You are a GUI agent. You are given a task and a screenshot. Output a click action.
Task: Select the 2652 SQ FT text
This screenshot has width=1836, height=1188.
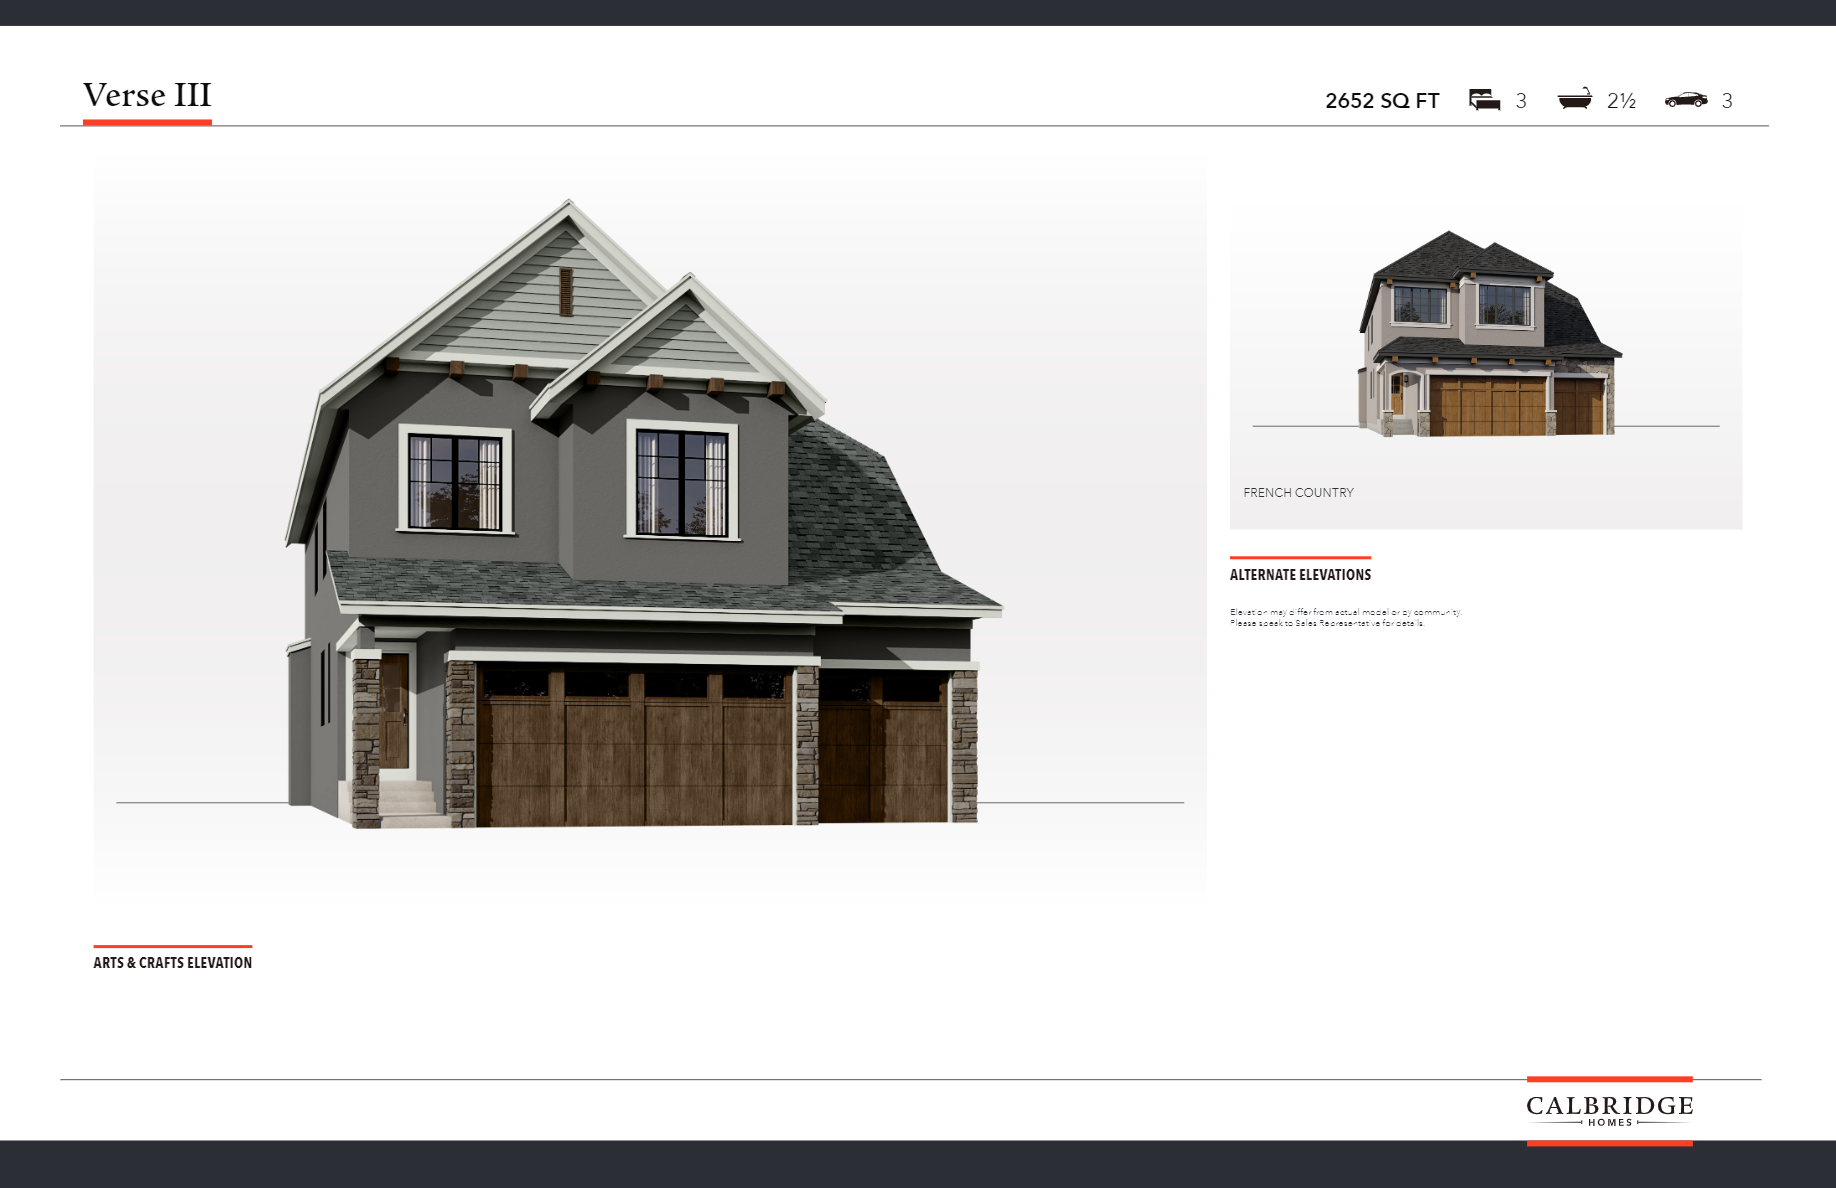pos(1382,101)
